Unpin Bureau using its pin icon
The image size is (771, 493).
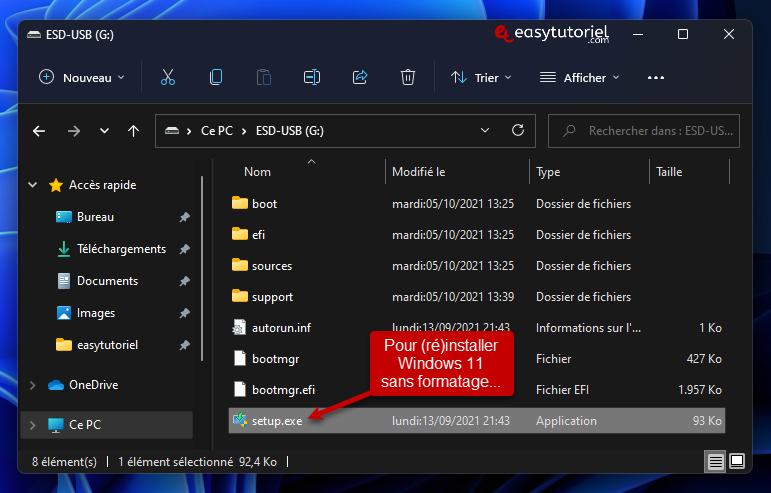[x=184, y=217]
